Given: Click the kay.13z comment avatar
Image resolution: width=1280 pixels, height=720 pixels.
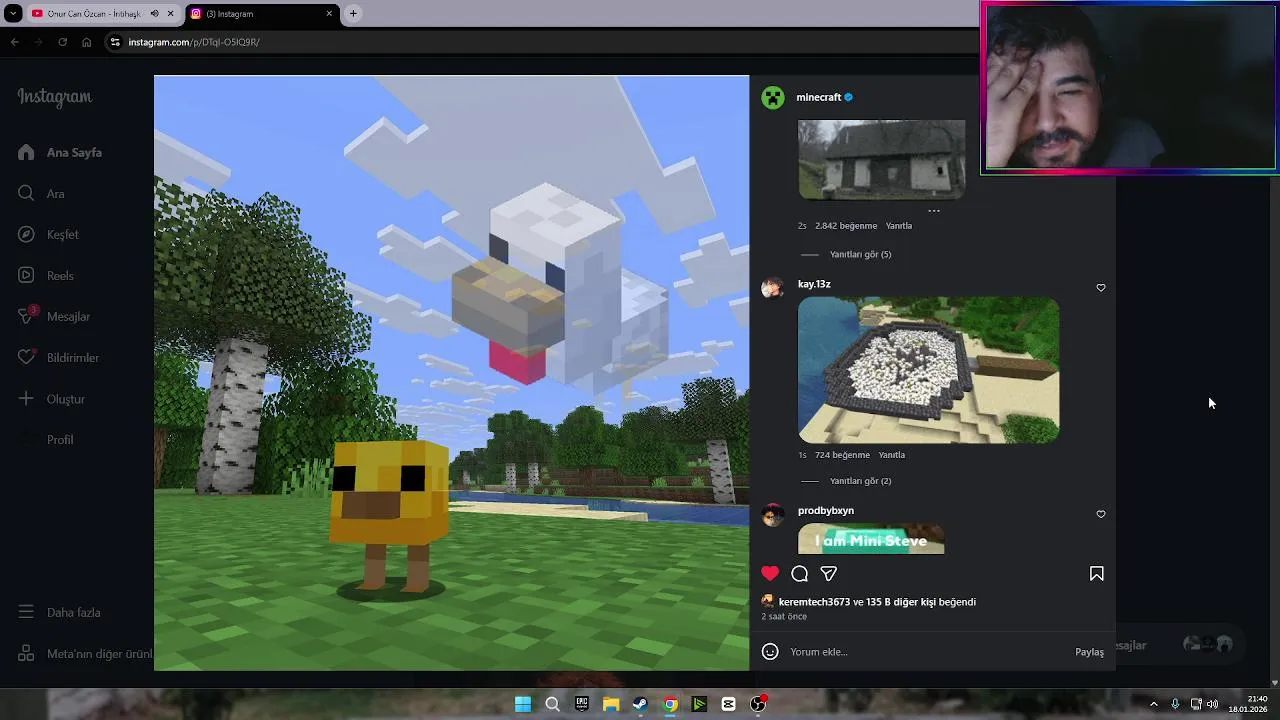Looking at the screenshot, I should point(772,289).
